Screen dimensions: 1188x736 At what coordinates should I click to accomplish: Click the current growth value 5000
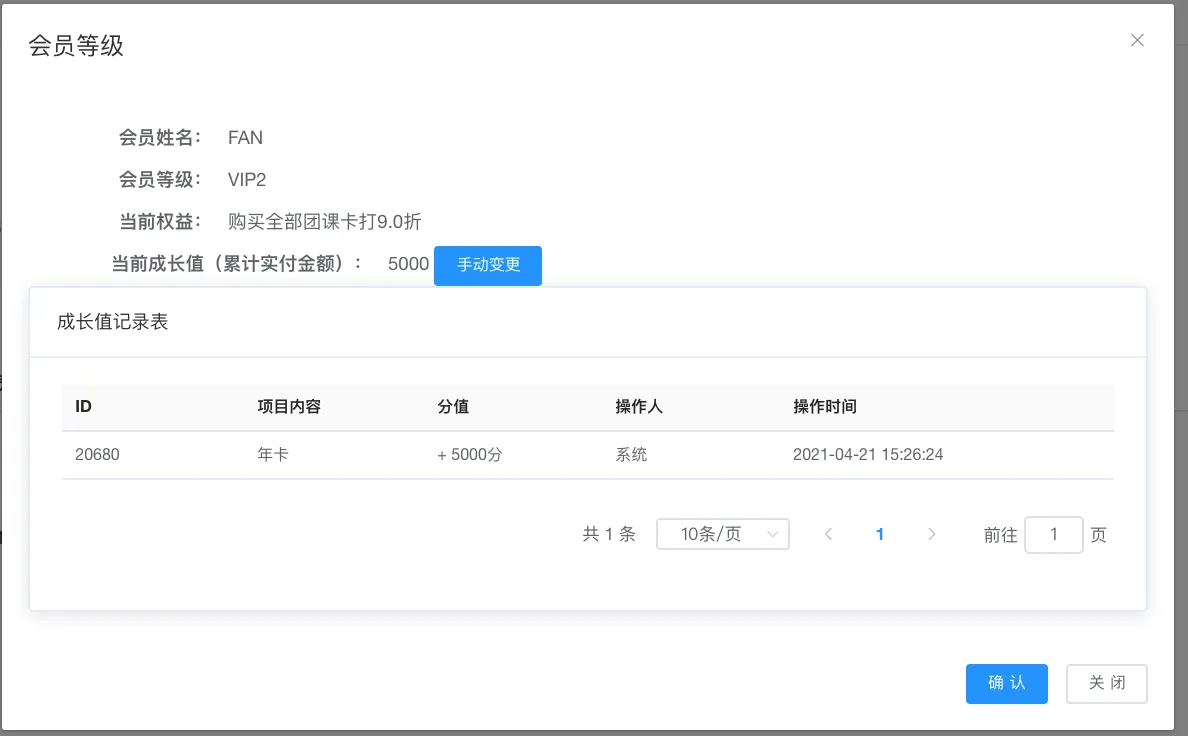click(x=408, y=265)
